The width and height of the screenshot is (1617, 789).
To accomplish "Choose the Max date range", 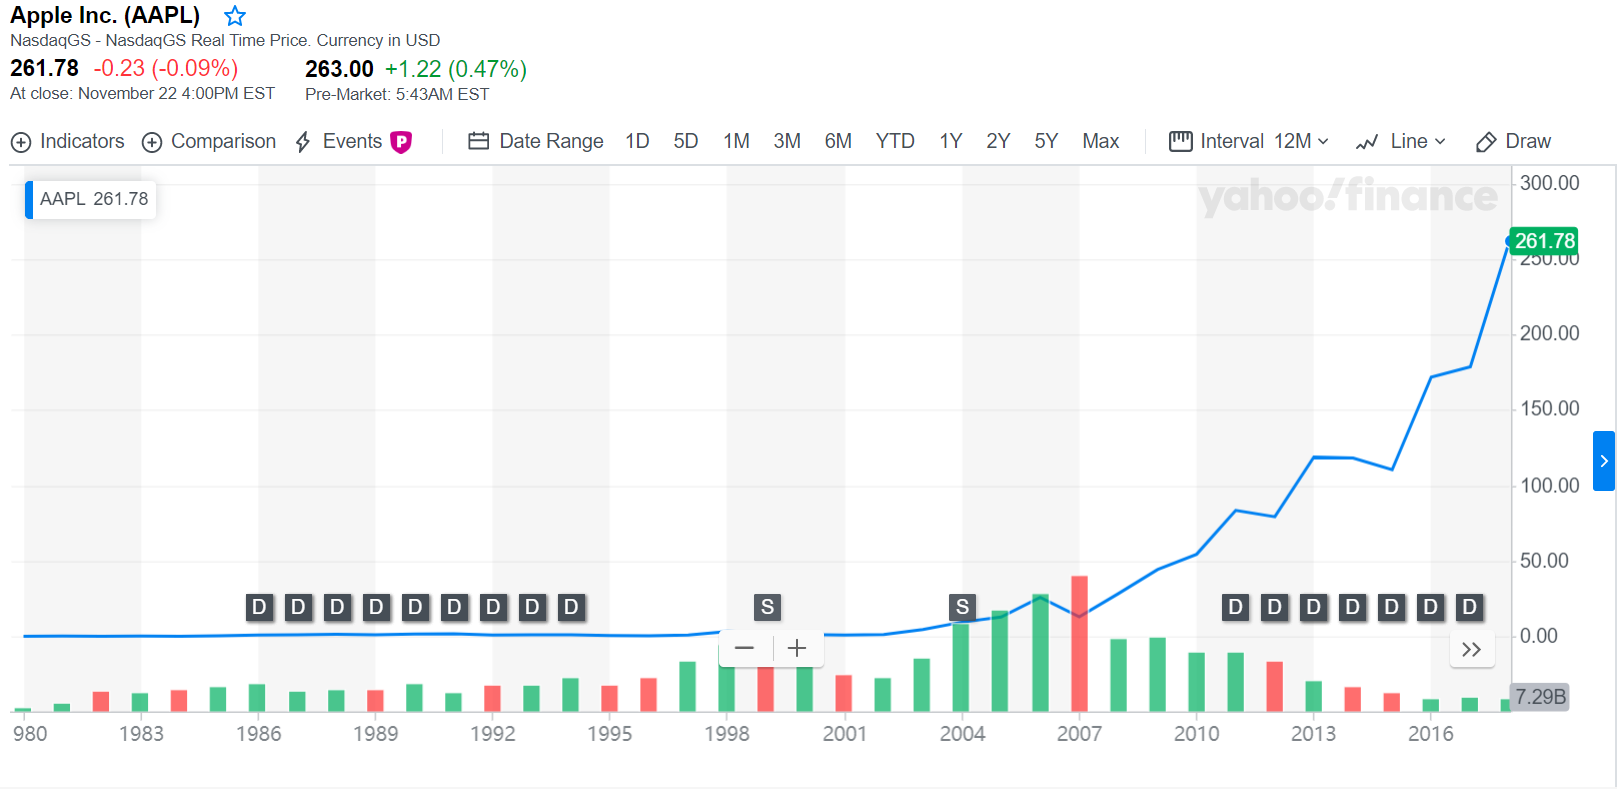I will (1100, 141).
